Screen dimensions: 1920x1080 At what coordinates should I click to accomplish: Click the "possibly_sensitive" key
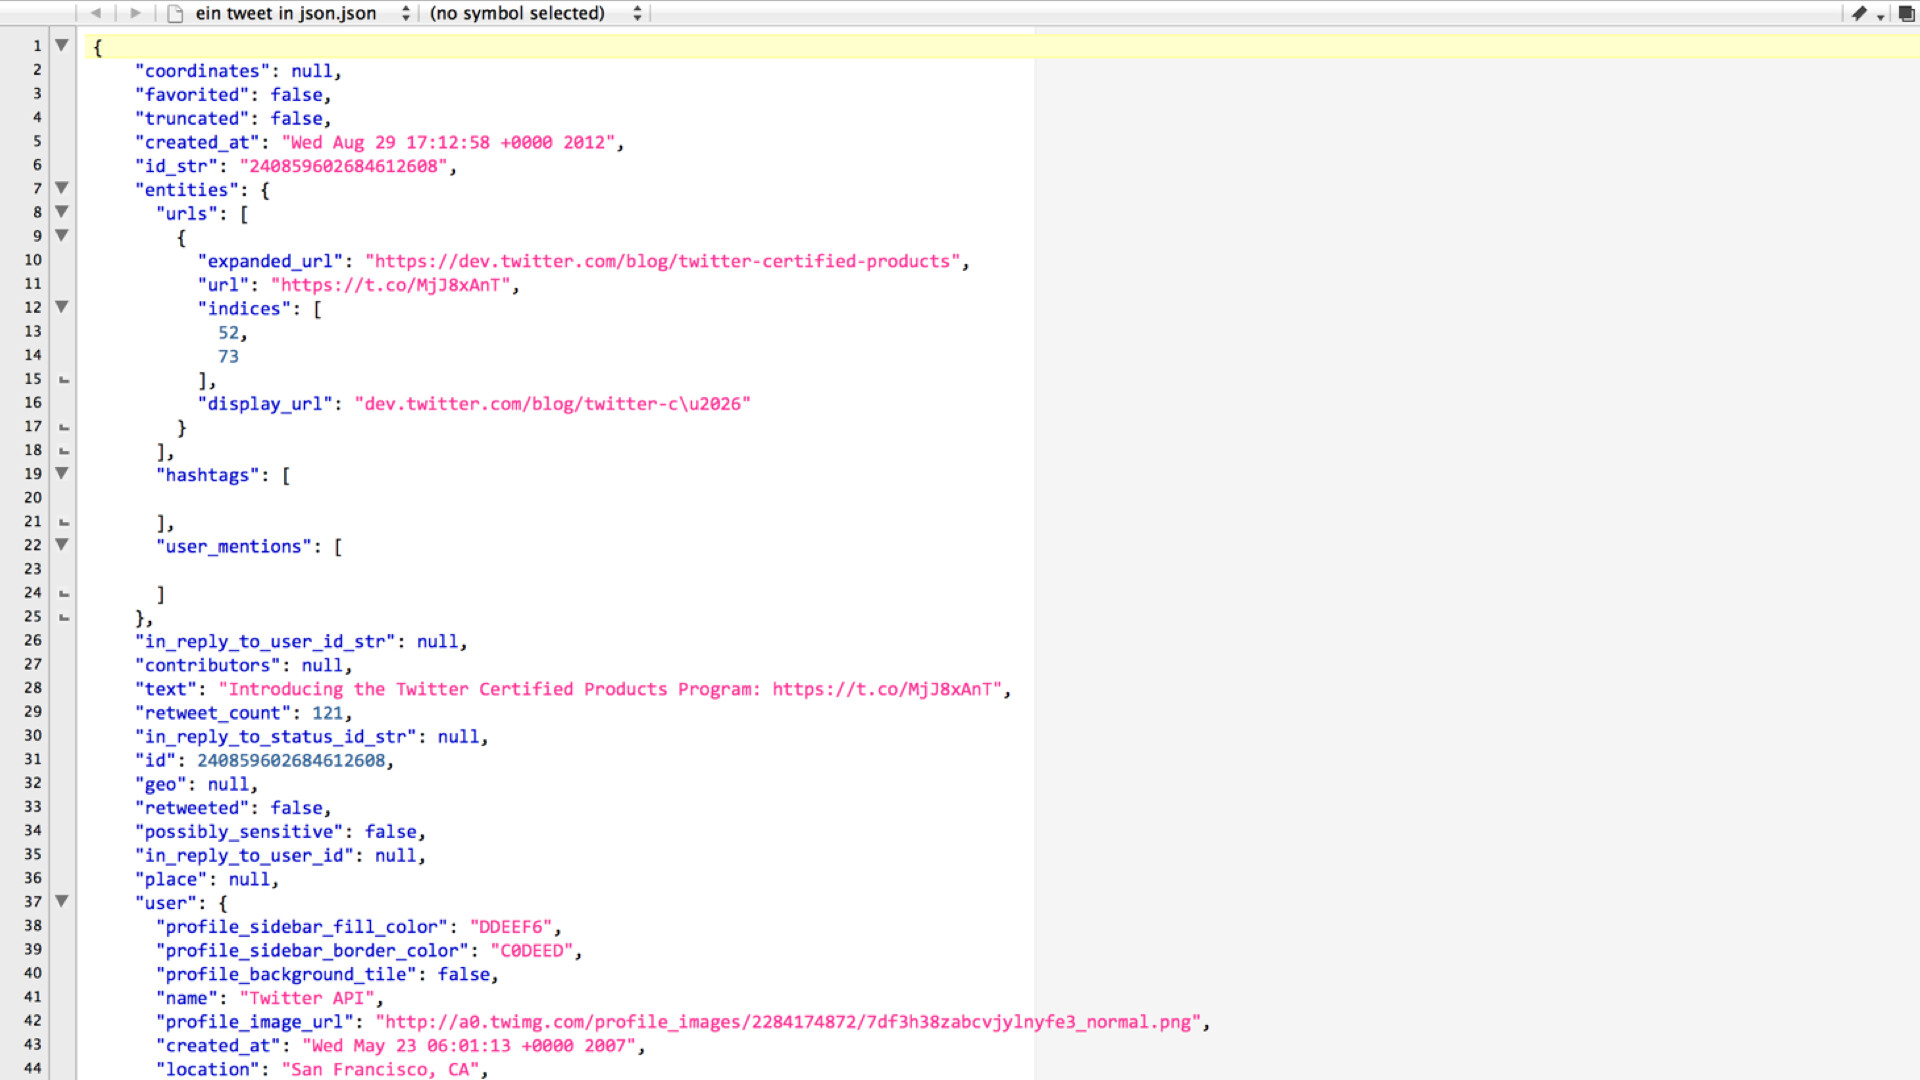click(239, 832)
